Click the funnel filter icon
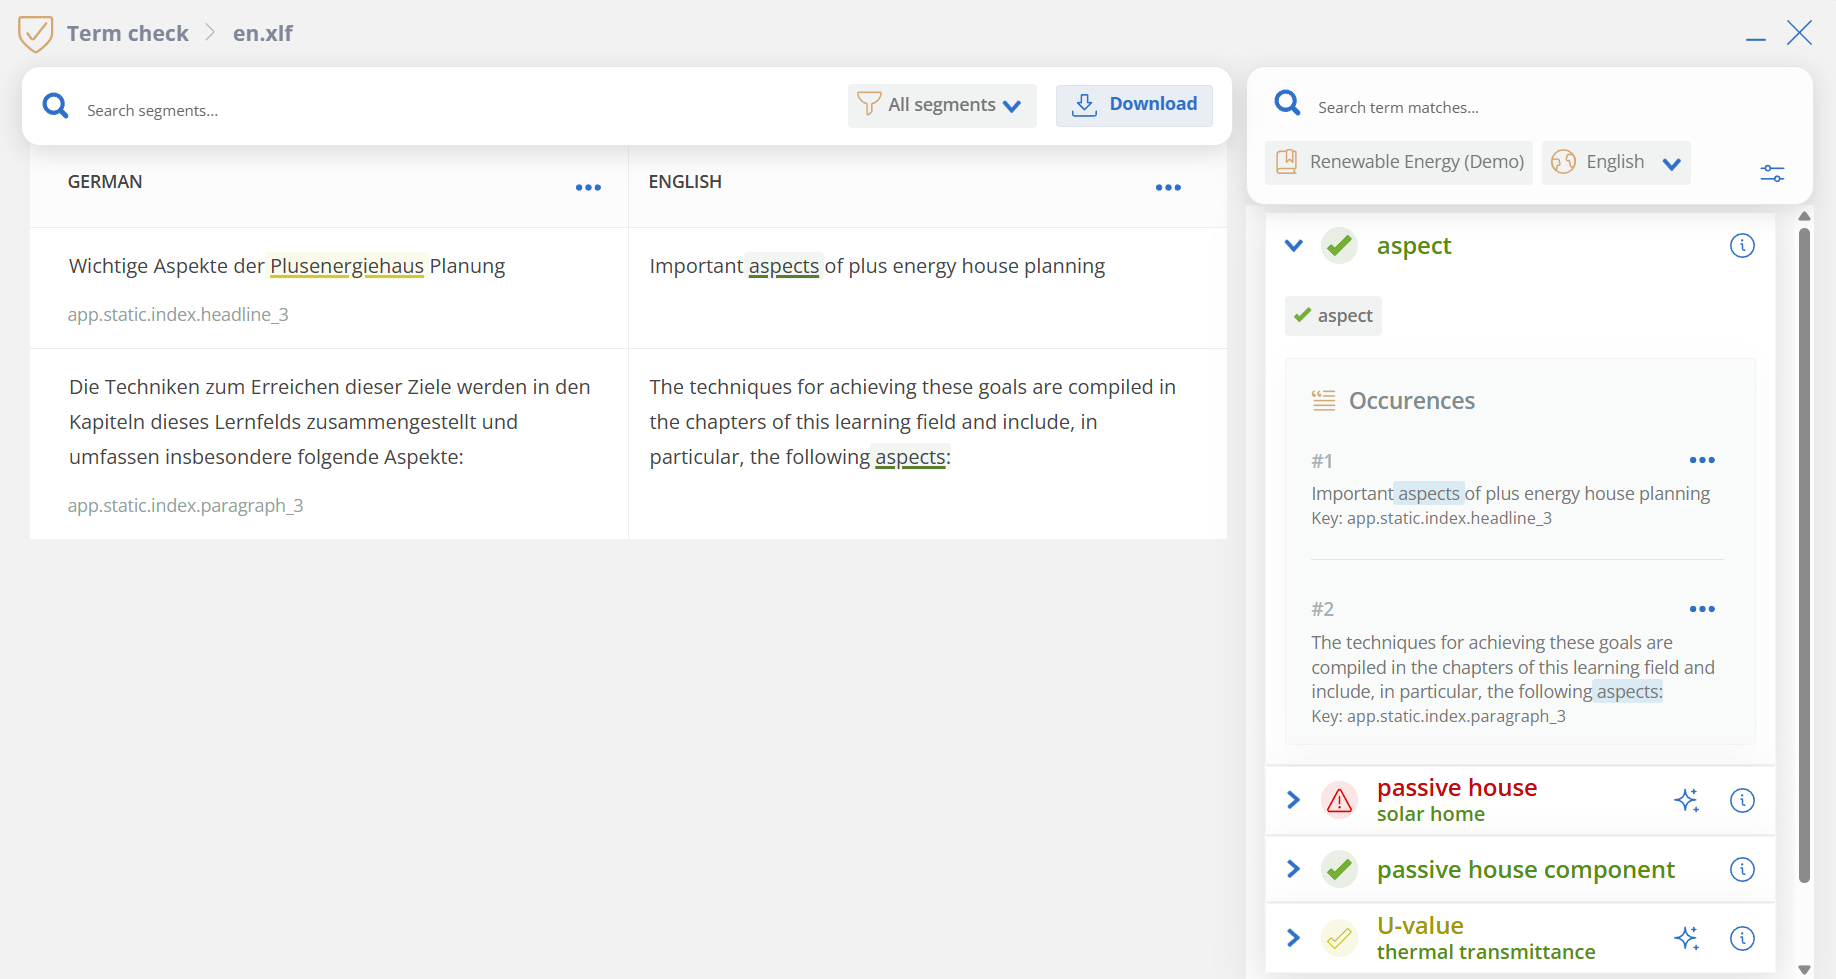1836x979 pixels. point(869,104)
